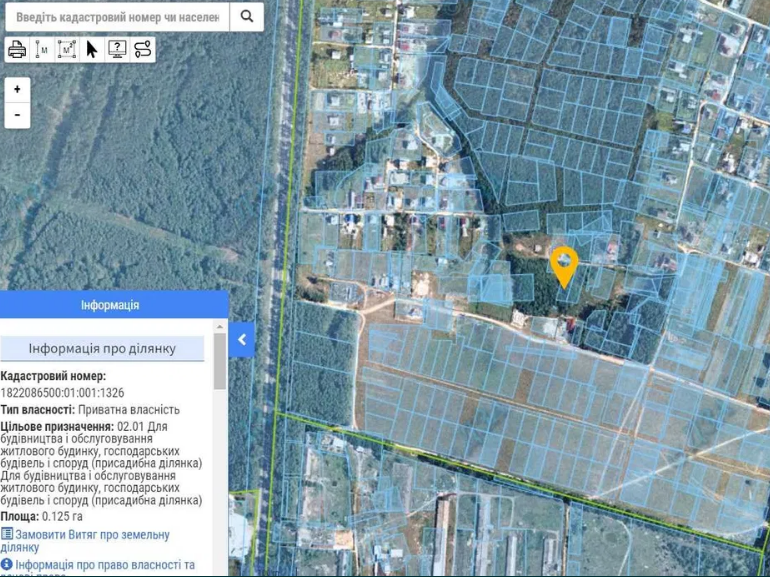
Task: Select the area measurement tool
Action: tap(67, 49)
